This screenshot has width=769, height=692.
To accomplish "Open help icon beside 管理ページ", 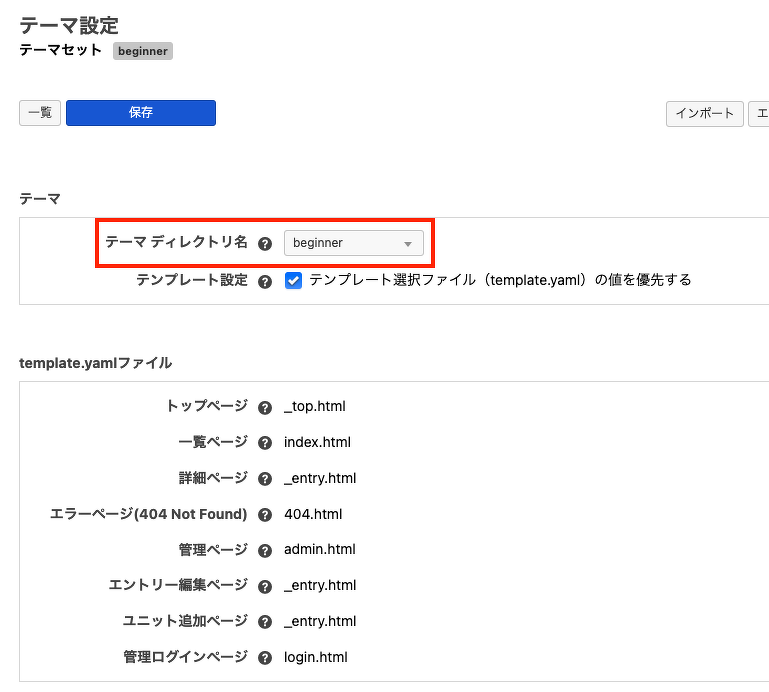I will tap(265, 550).
